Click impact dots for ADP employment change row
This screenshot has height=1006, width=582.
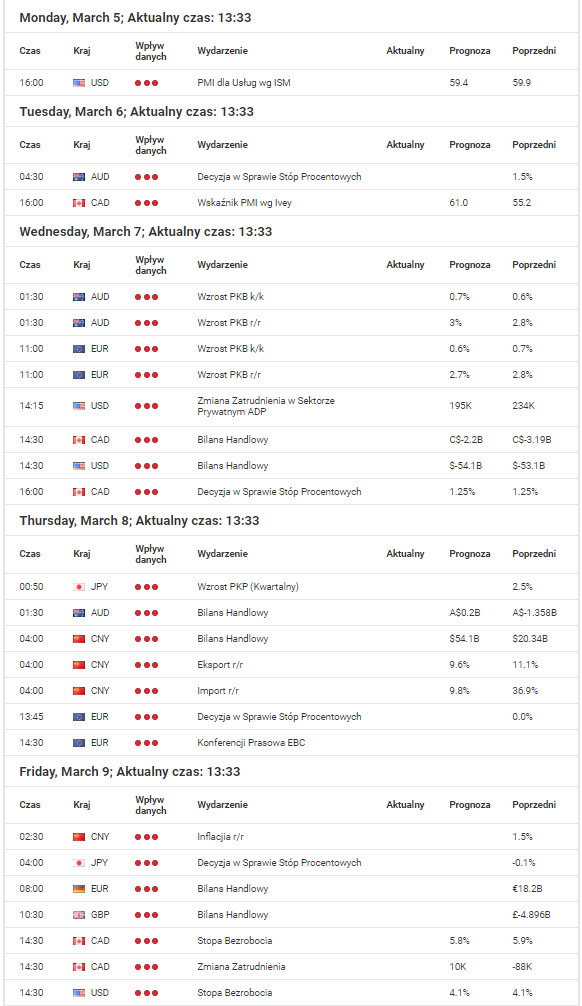(146, 406)
